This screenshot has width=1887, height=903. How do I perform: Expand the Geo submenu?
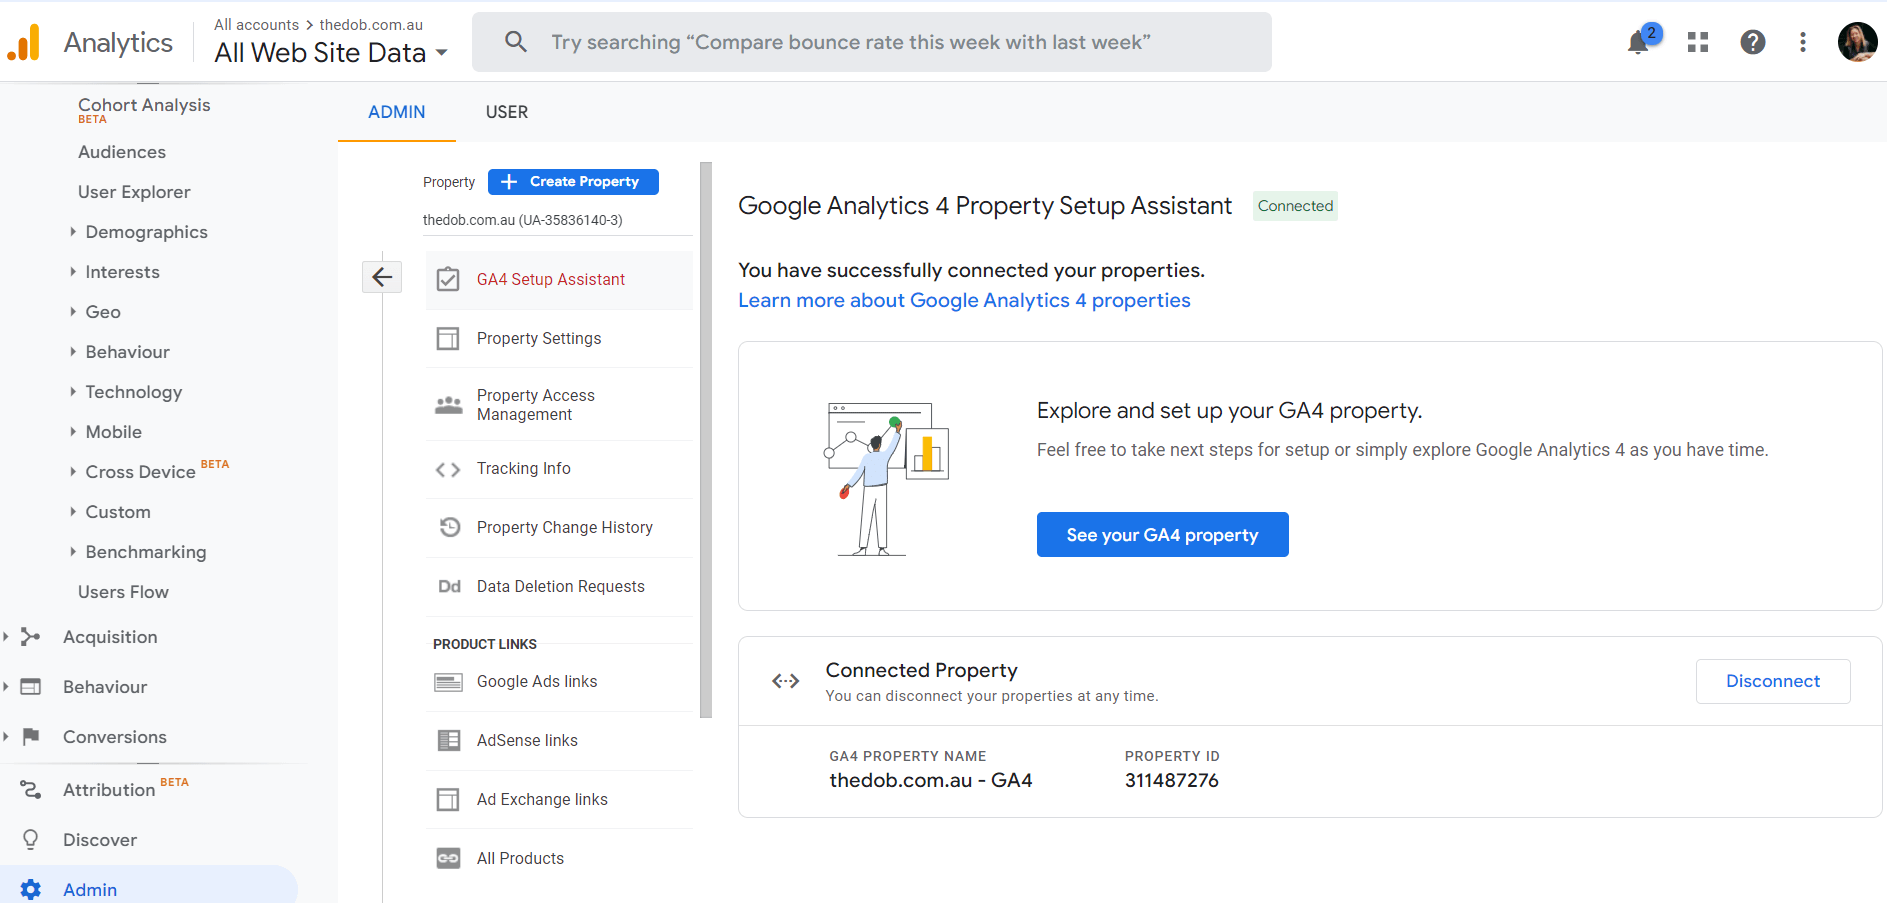pos(73,311)
